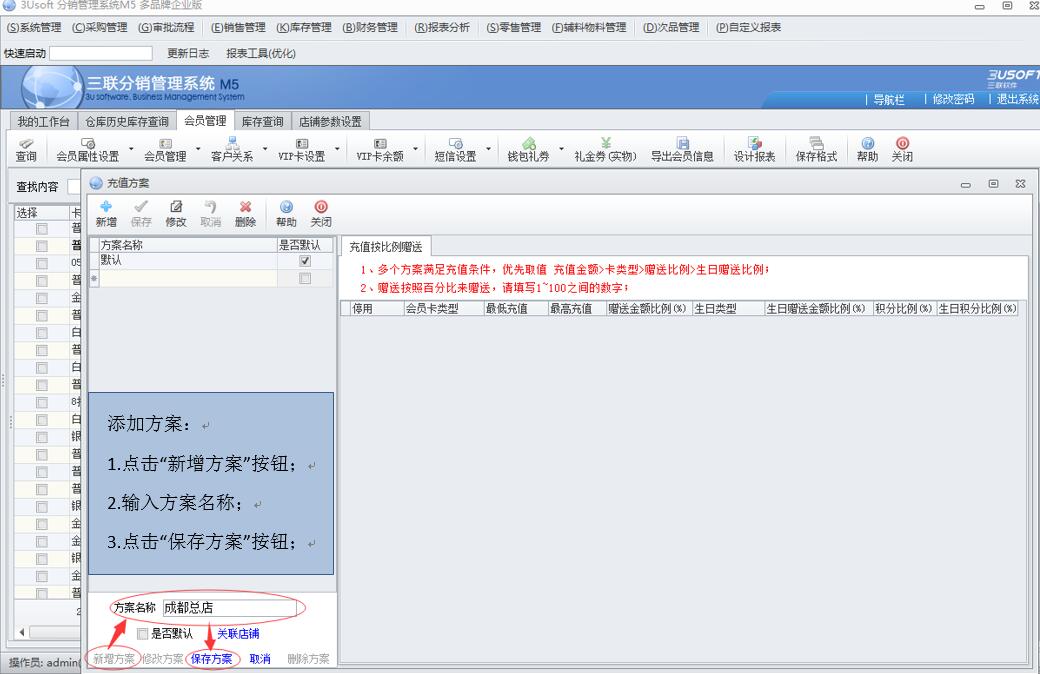
Task: Open 钱包礼券 toolbar icon
Action: click(528, 150)
